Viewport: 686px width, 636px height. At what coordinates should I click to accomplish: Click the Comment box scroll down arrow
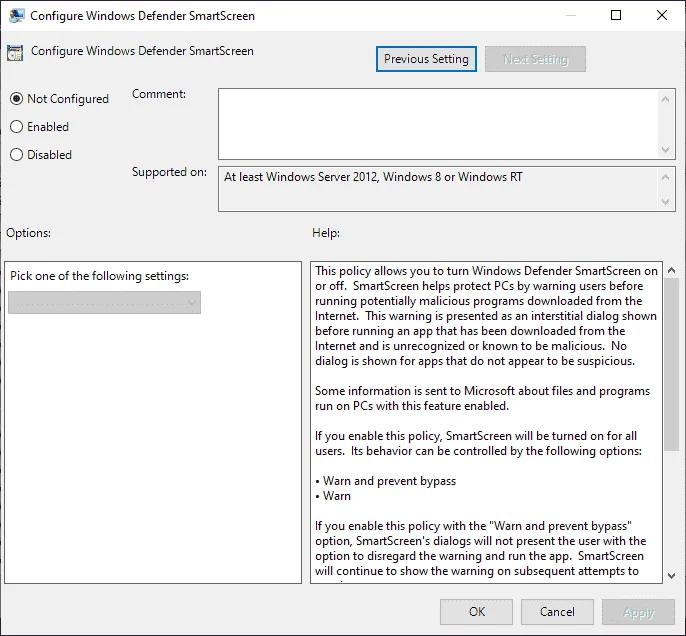(665, 150)
